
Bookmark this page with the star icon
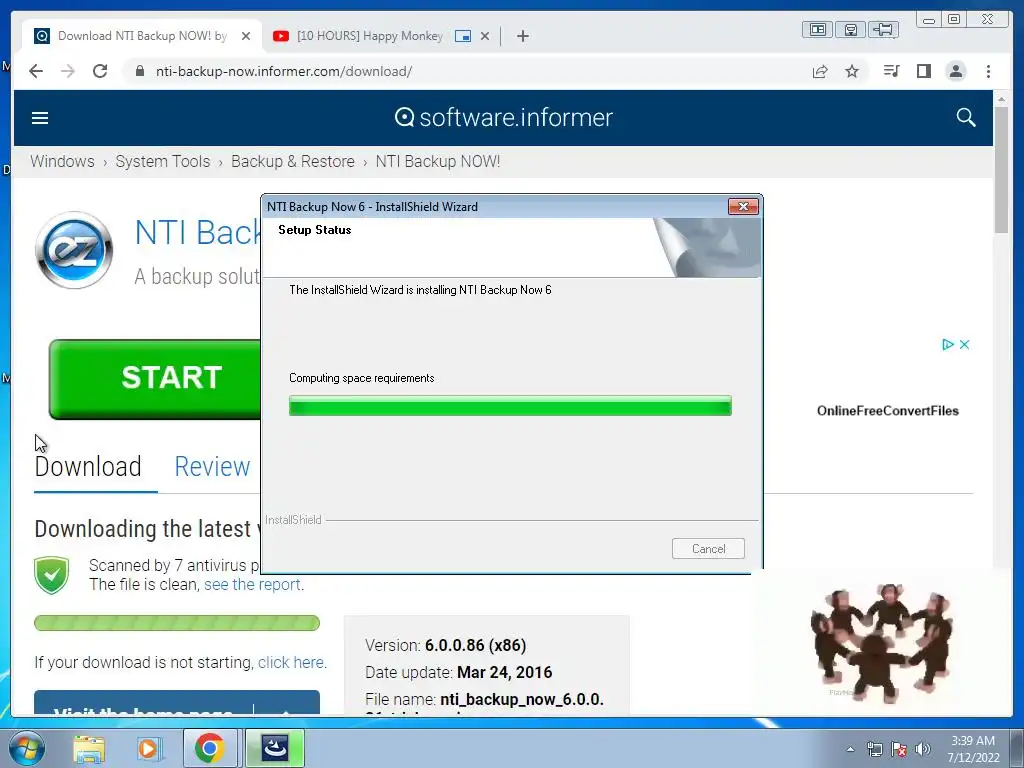(x=852, y=71)
